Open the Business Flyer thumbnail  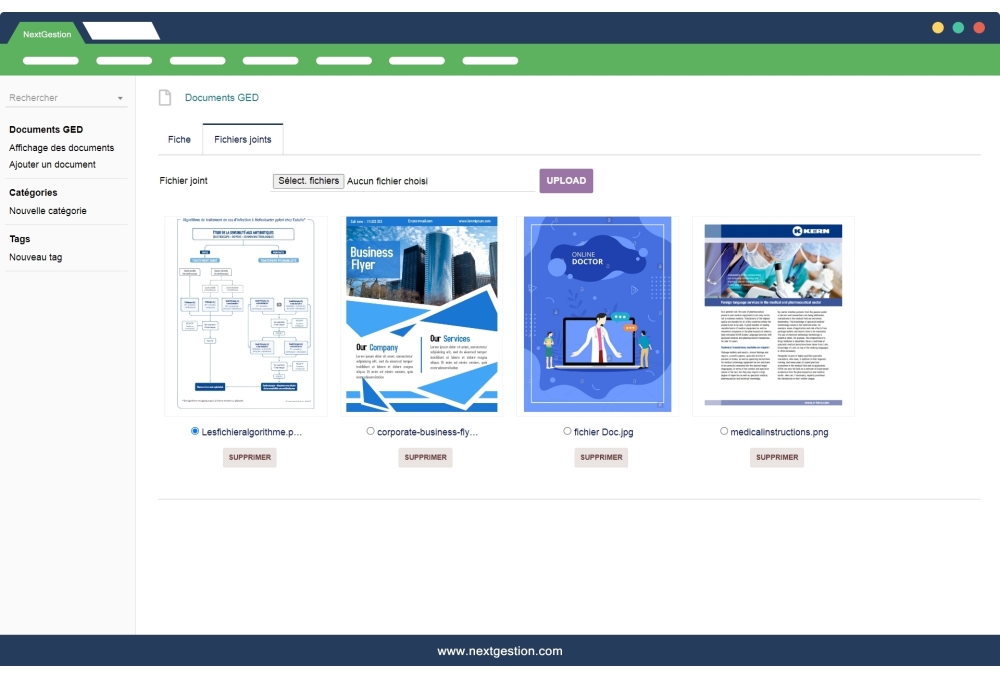(421, 314)
